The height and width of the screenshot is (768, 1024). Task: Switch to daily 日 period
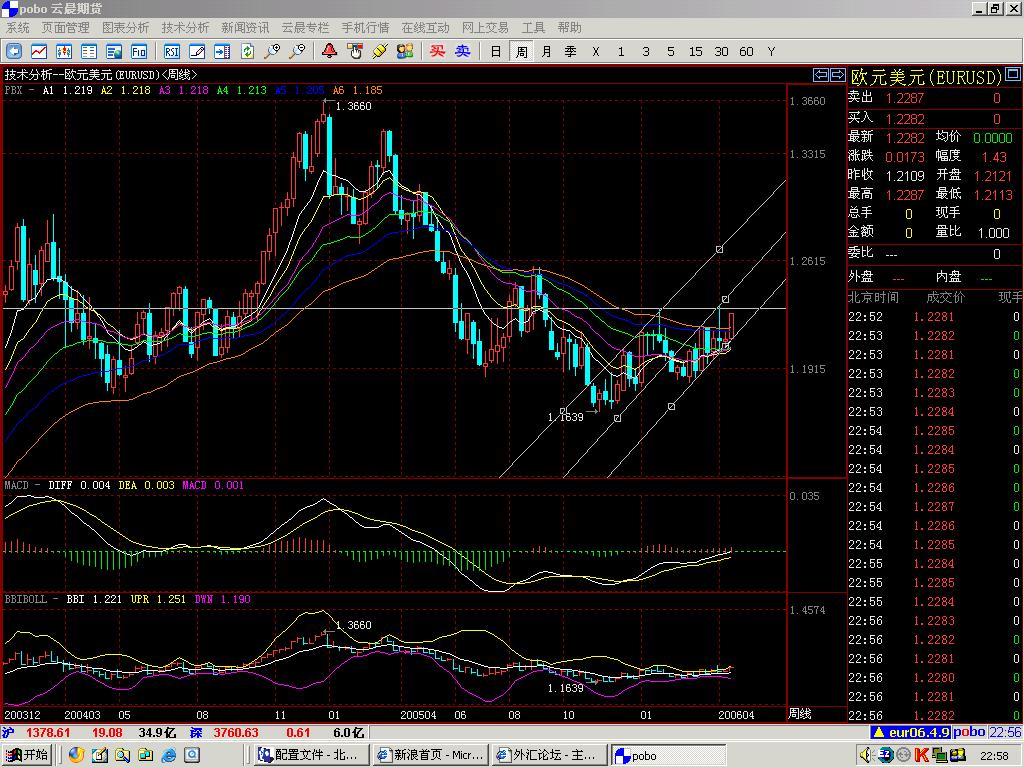[496, 52]
